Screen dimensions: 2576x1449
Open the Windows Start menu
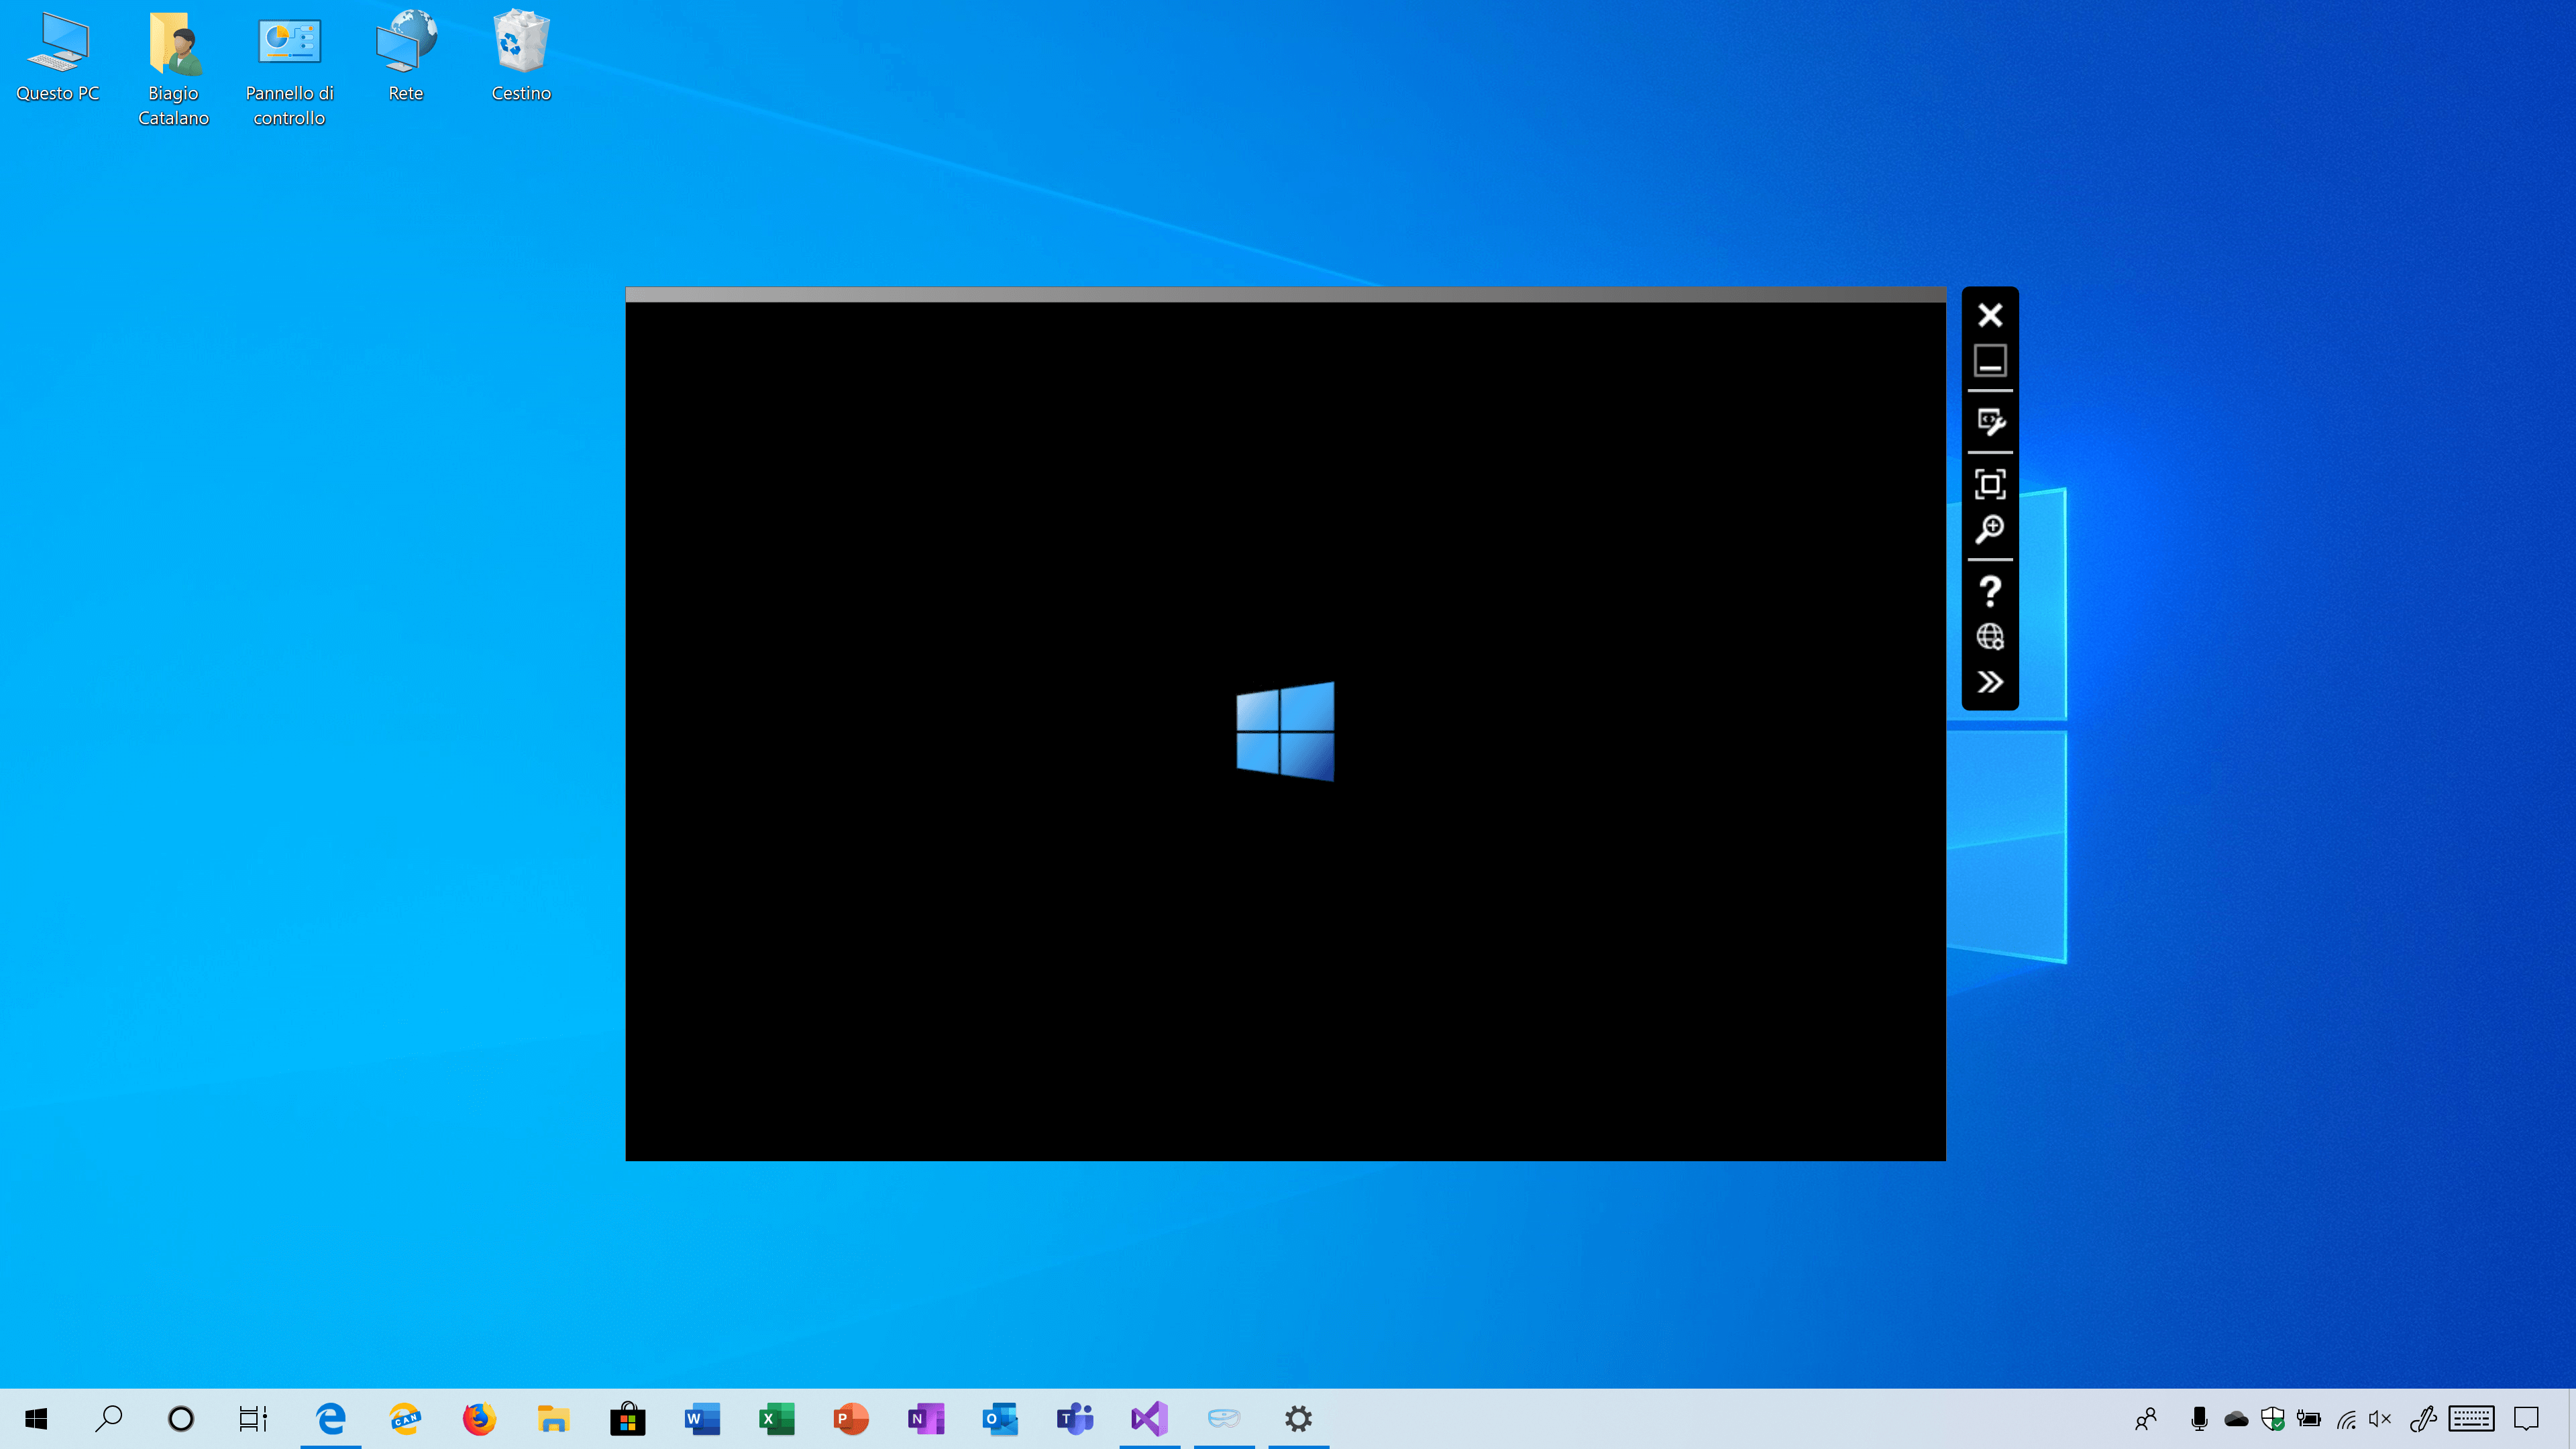(37, 1418)
